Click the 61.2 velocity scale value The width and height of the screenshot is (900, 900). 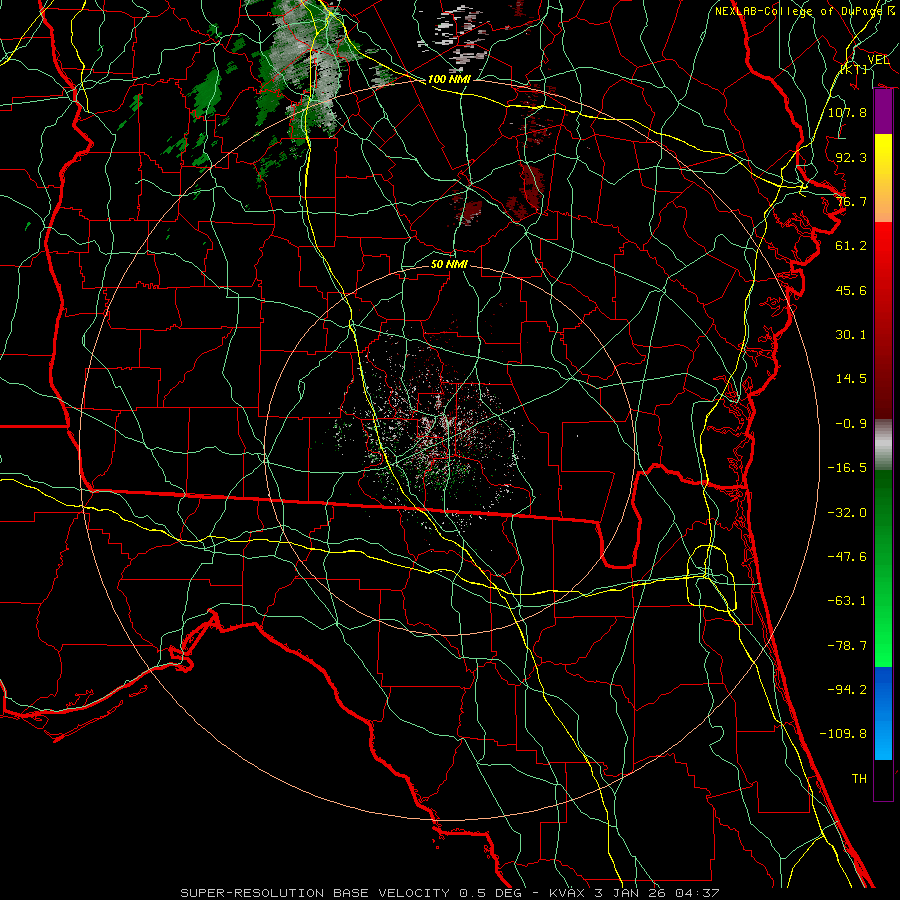click(x=851, y=246)
